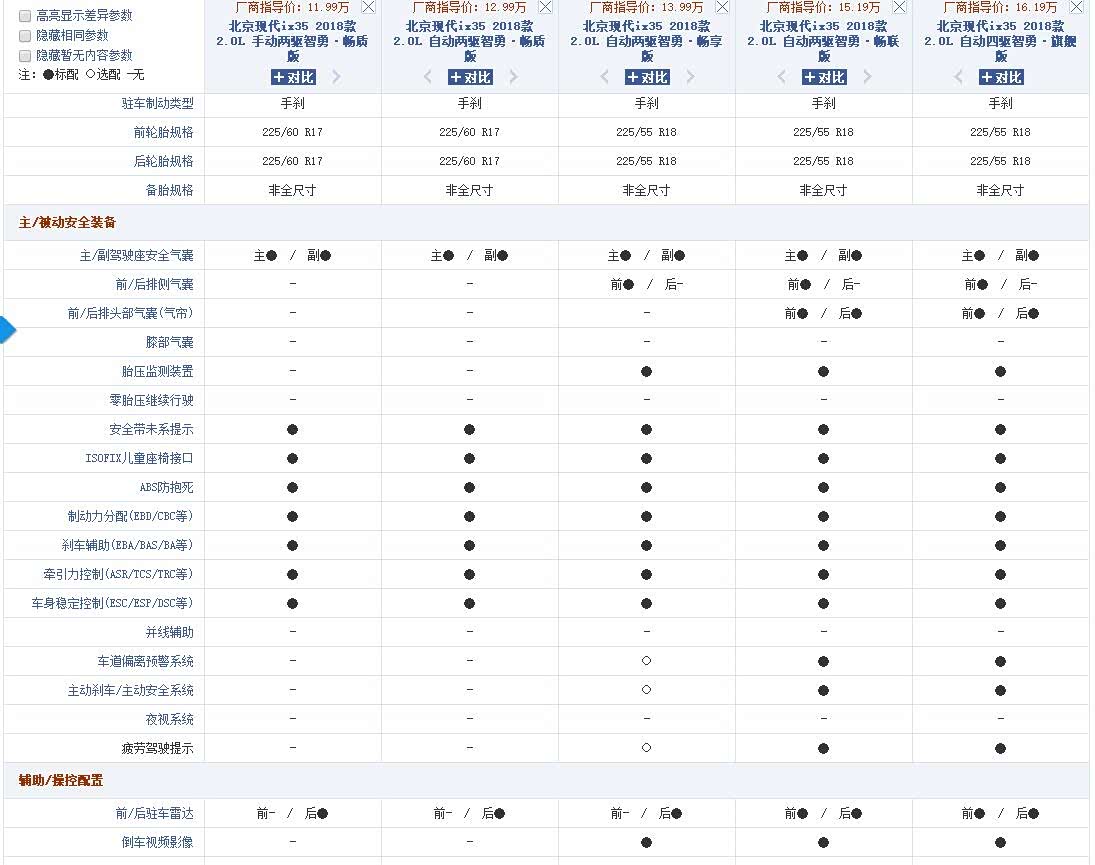Remove the 16.19万 旗舰版 column
This screenshot has width=1095, height=865.
point(1076,7)
